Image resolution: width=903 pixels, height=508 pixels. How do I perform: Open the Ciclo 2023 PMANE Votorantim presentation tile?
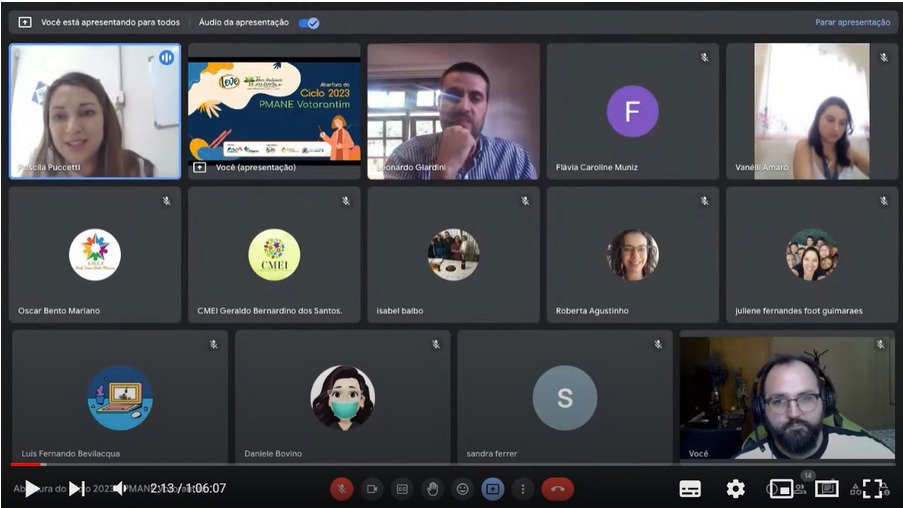pos(274,111)
